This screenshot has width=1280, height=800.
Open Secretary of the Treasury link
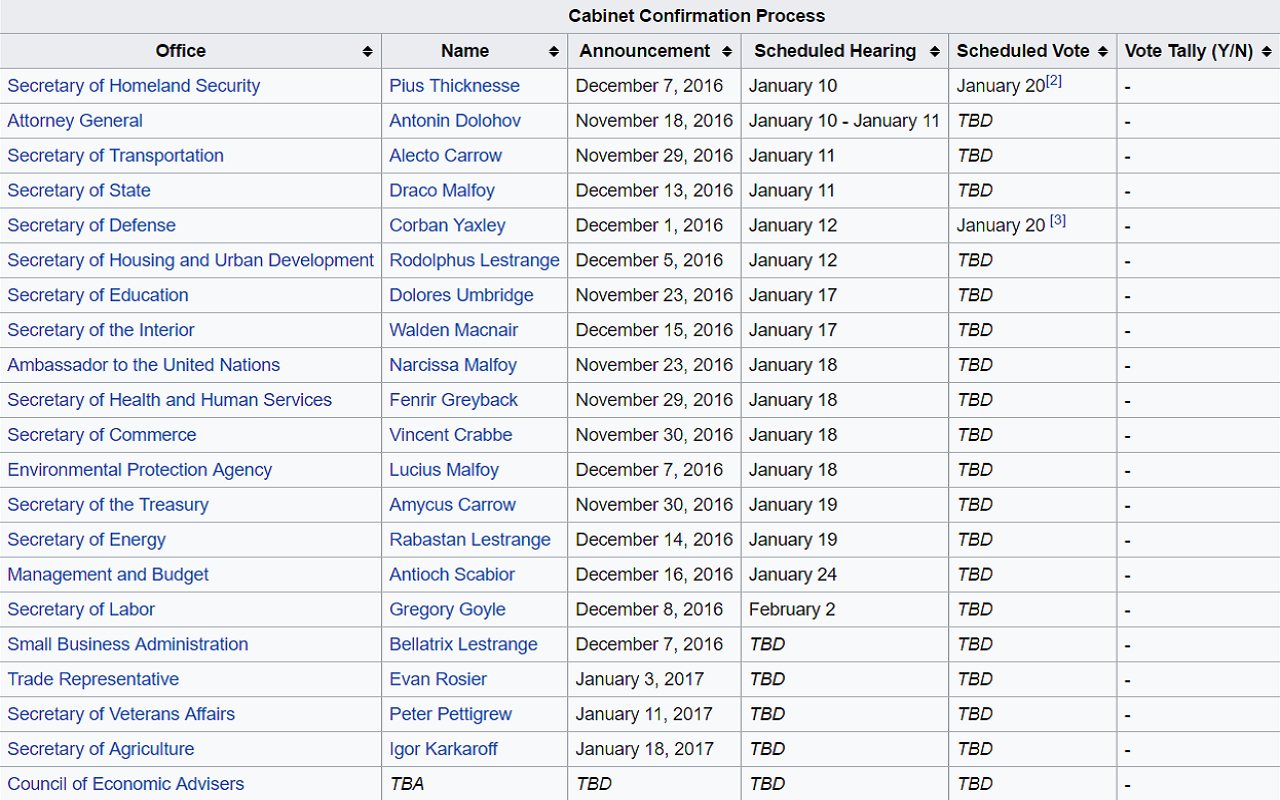click(x=108, y=505)
